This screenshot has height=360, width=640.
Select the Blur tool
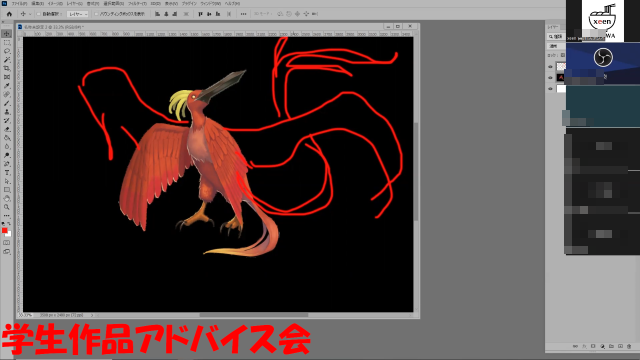(x=7, y=147)
